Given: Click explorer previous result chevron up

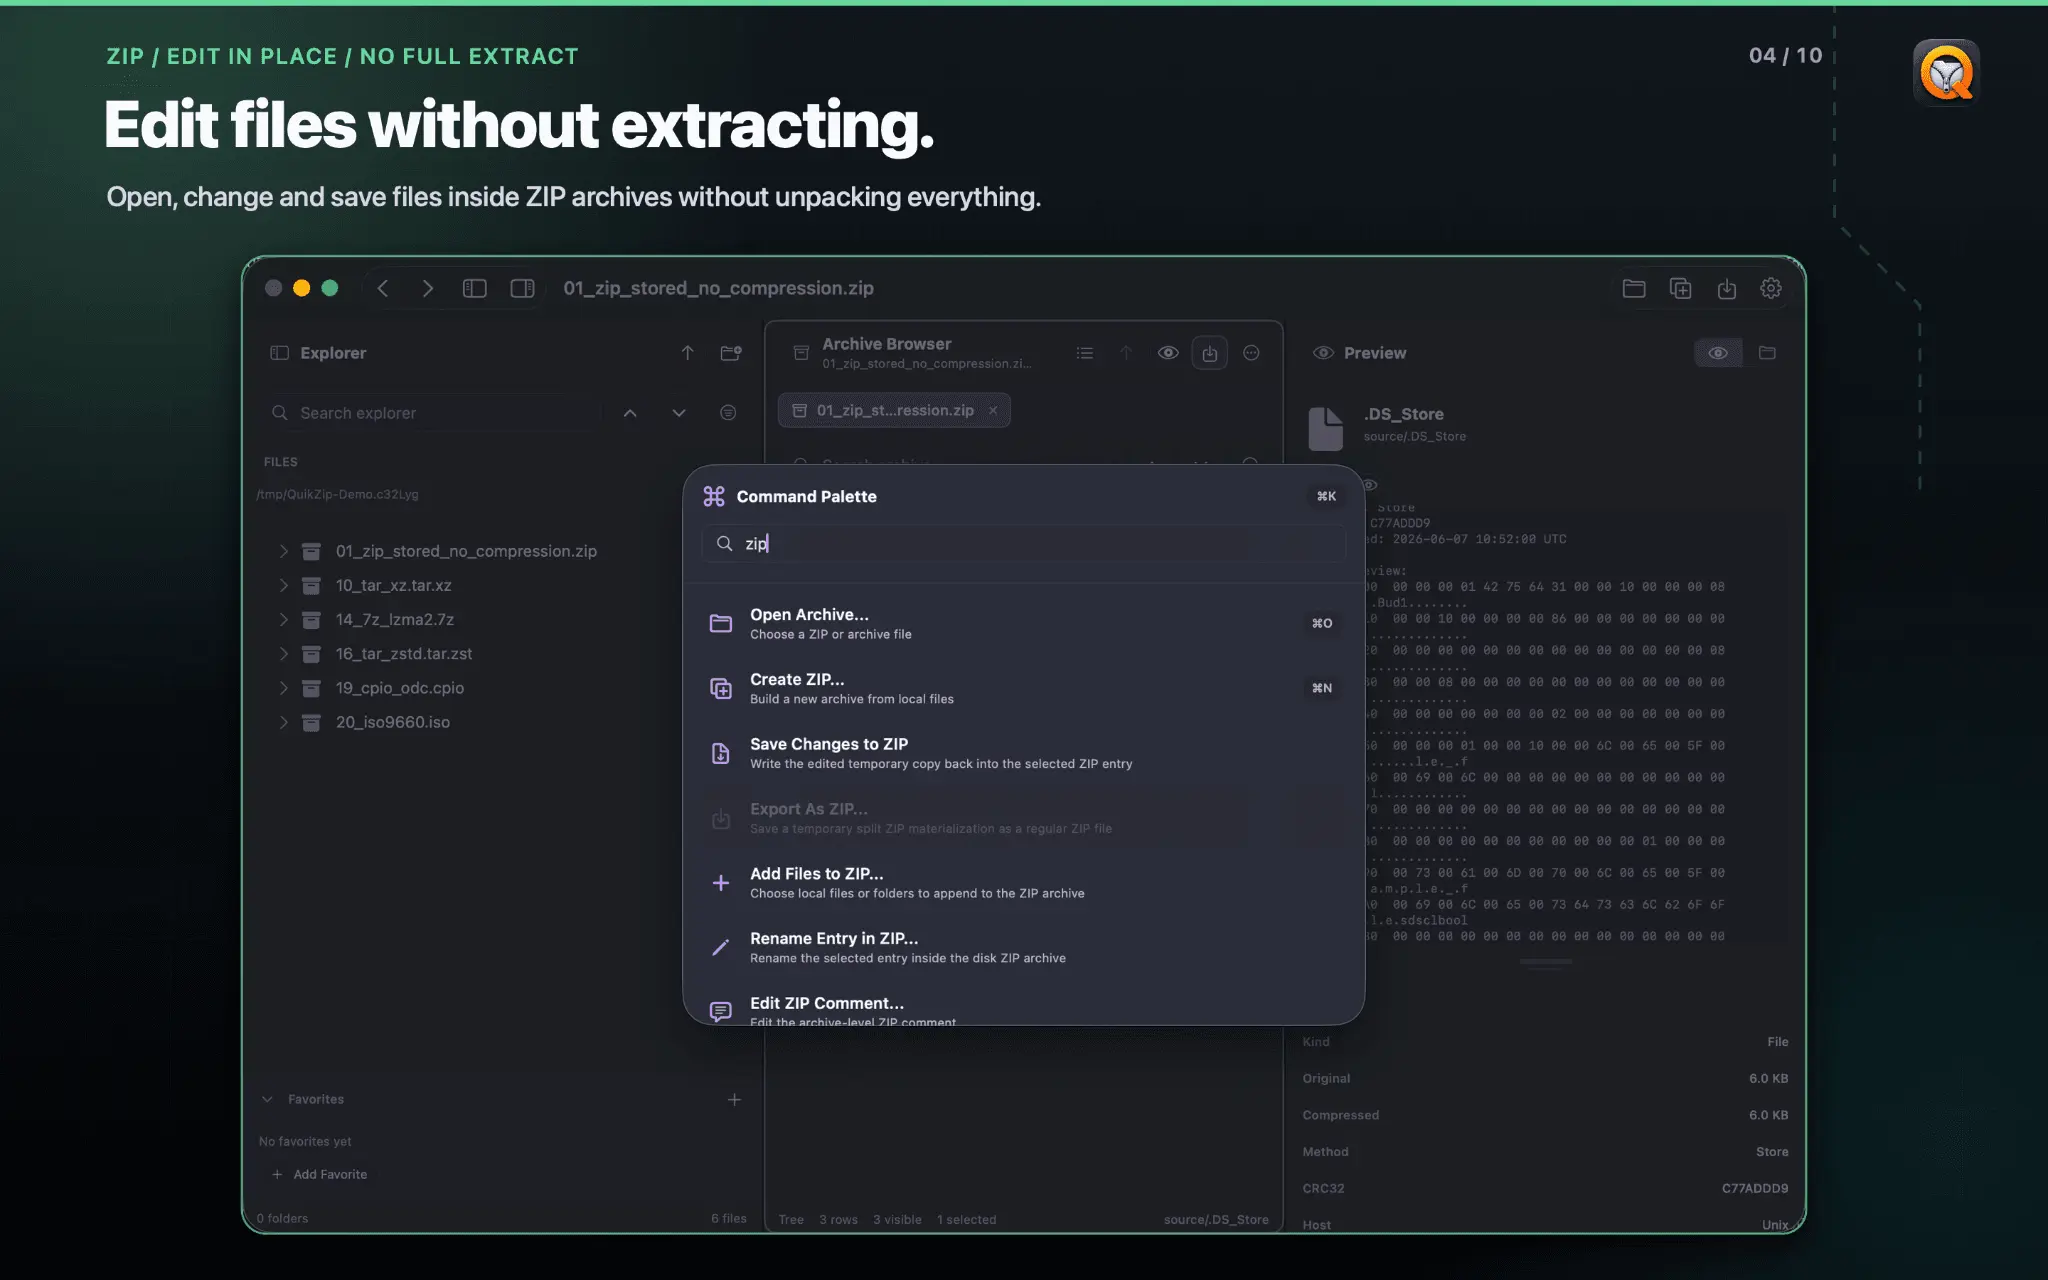Looking at the screenshot, I should (630, 413).
